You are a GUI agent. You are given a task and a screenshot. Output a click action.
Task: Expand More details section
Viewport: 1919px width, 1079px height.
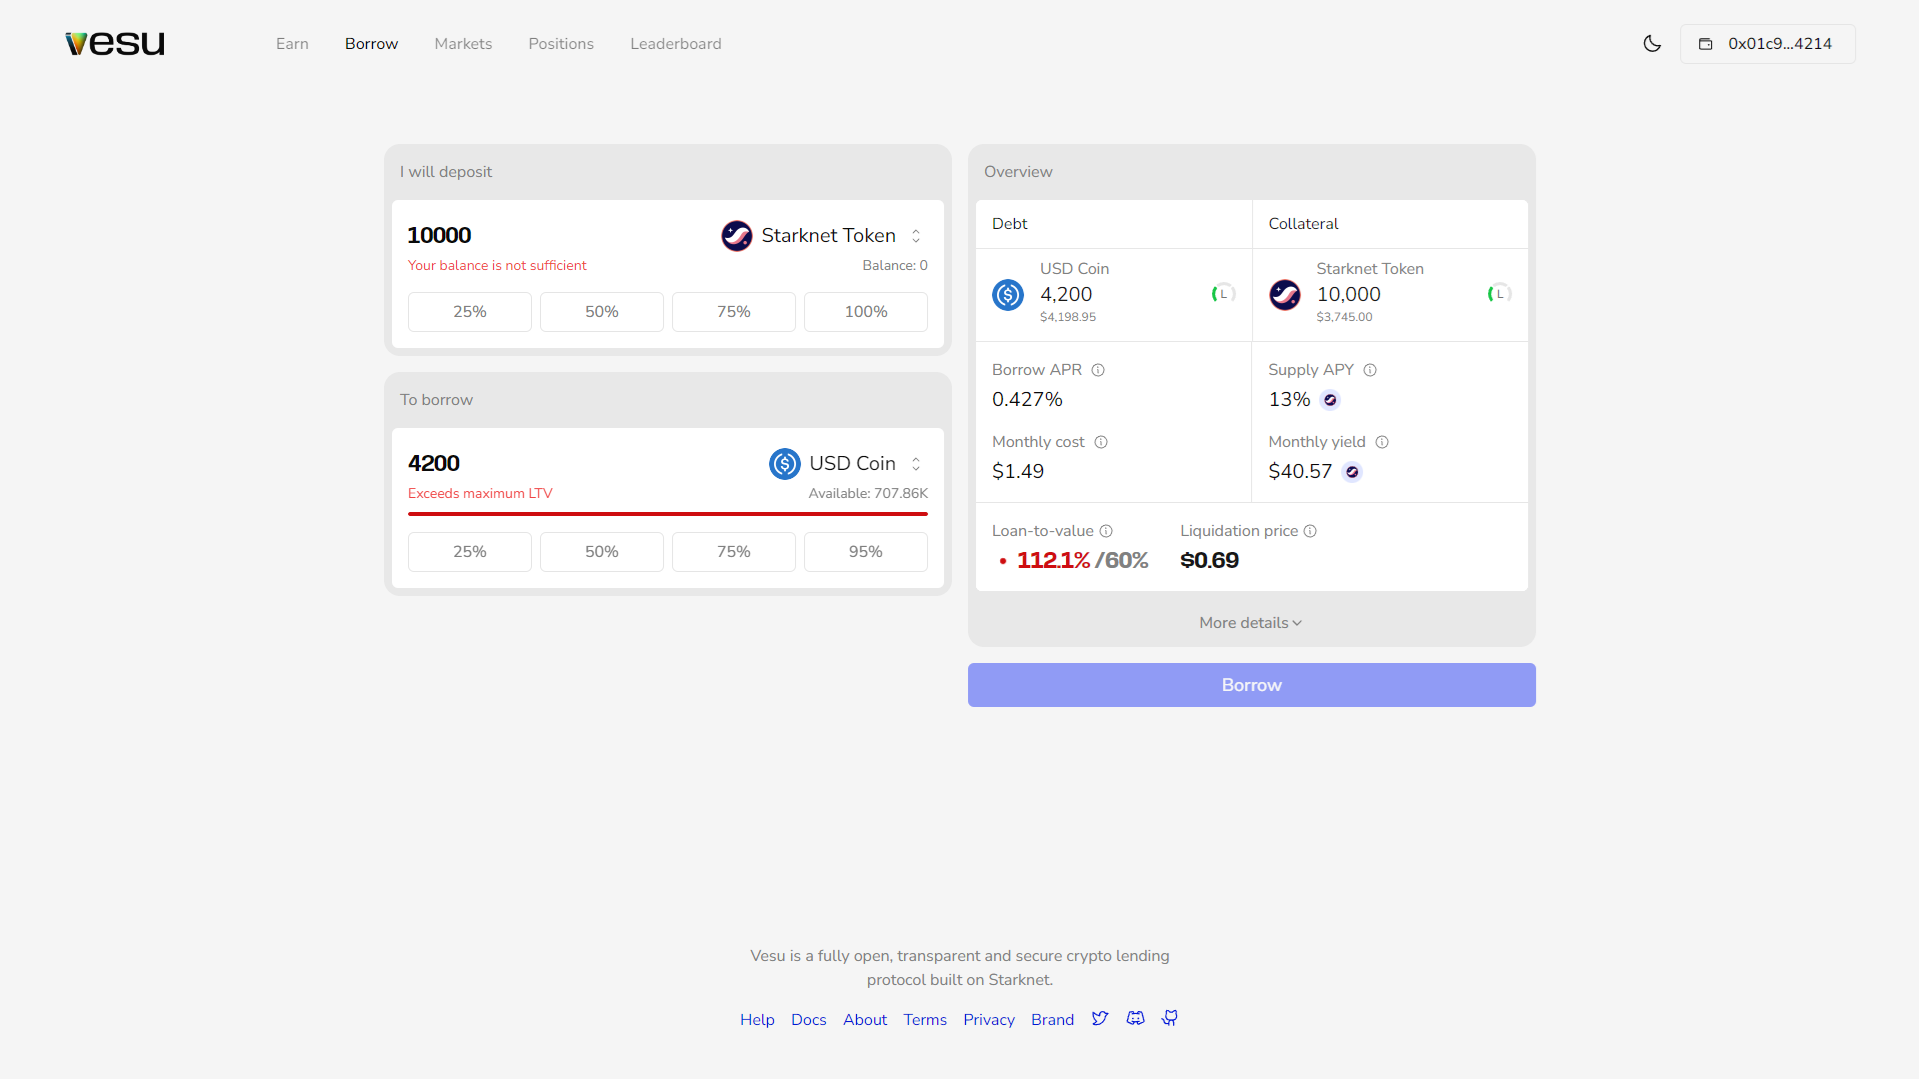[x=1251, y=623]
